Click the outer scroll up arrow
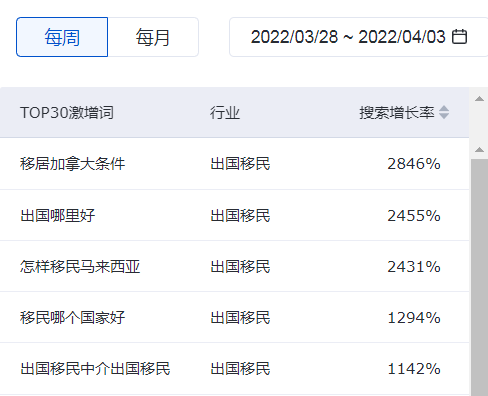Image resolution: width=488 pixels, height=396 pixels. [x=479, y=99]
